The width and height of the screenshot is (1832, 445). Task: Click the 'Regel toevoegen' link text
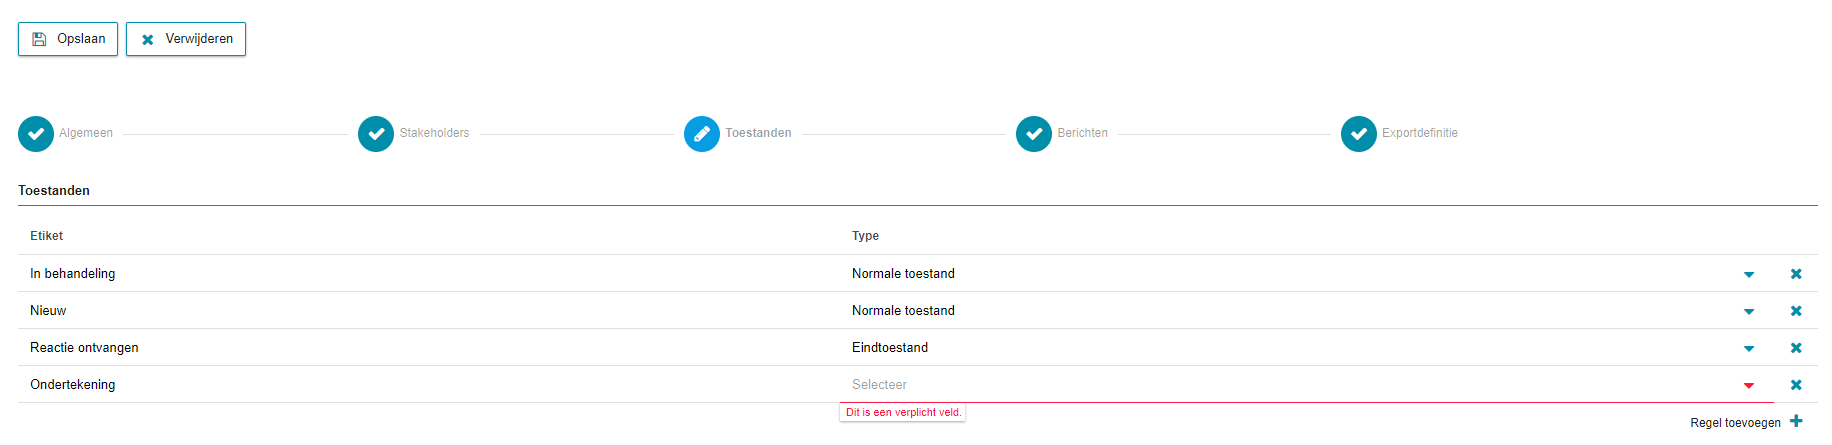(1735, 423)
